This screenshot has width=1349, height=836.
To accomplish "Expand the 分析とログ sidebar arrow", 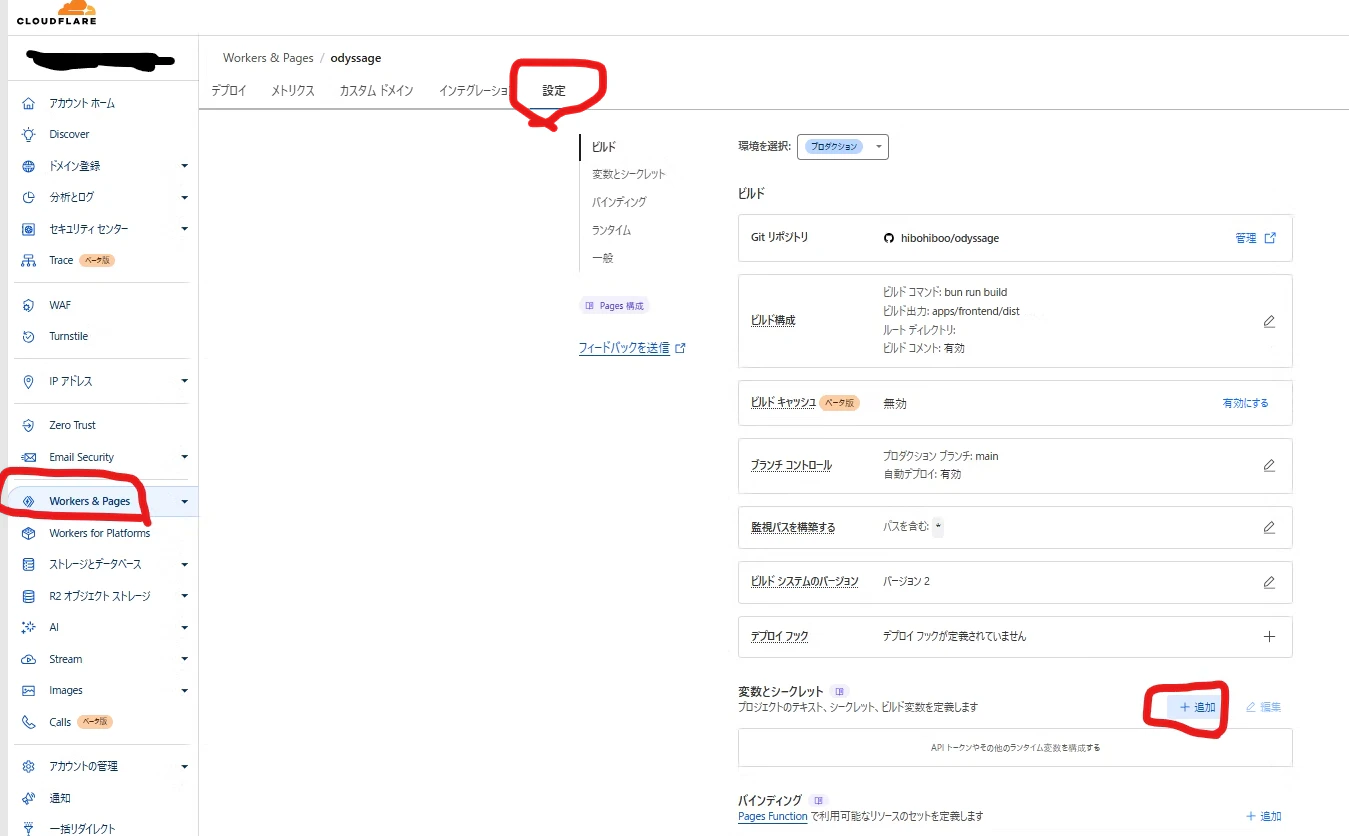I will point(184,197).
